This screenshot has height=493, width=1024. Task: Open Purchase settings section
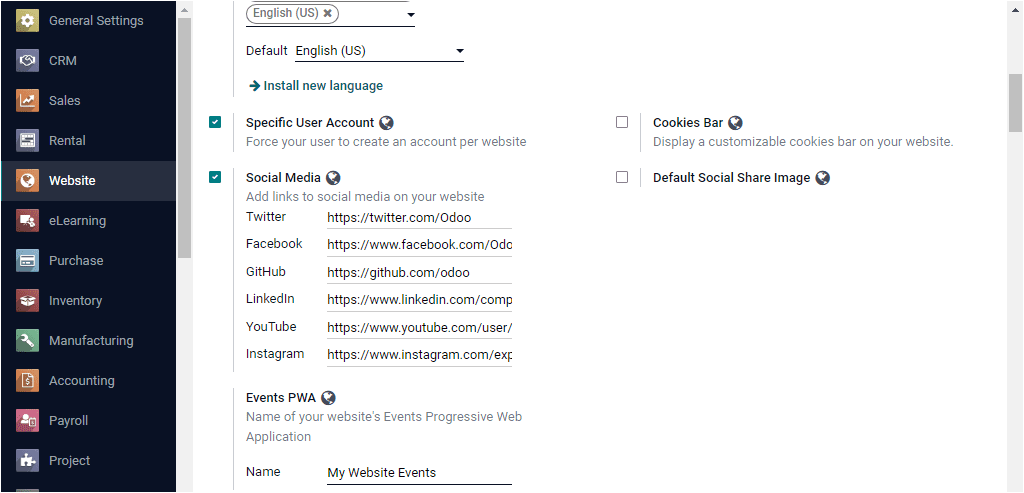point(88,261)
